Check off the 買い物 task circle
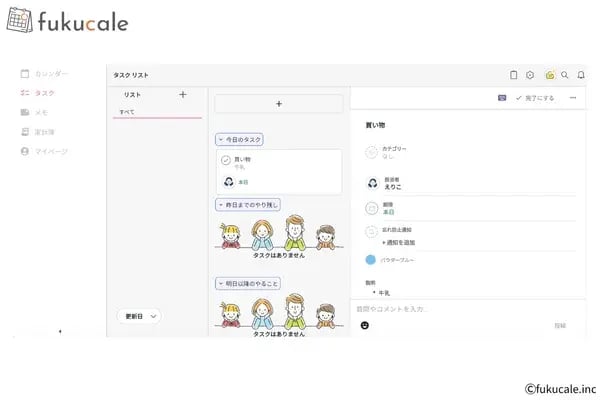Image resolution: width=600 pixels, height=400 pixels. [x=226, y=160]
